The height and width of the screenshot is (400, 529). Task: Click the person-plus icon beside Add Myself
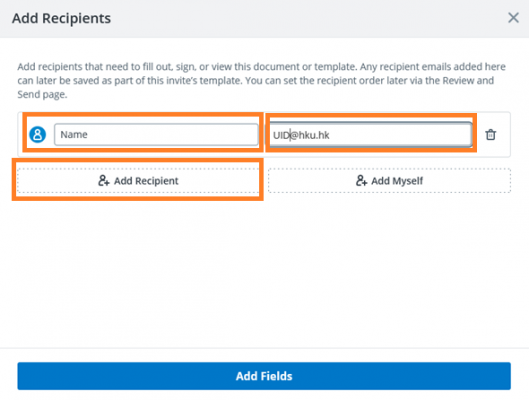pos(361,180)
